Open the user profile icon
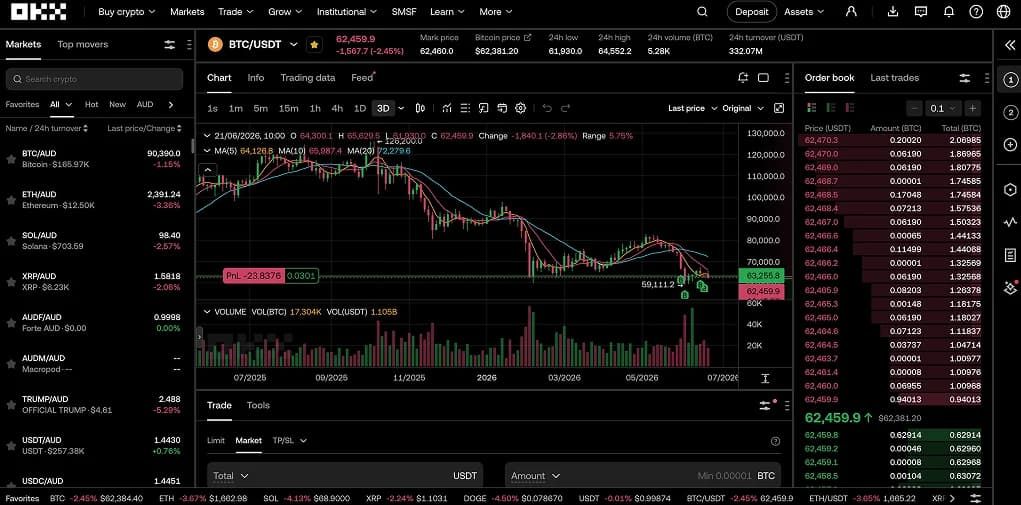Image resolution: width=1021 pixels, height=505 pixels. tap(851, 12)
